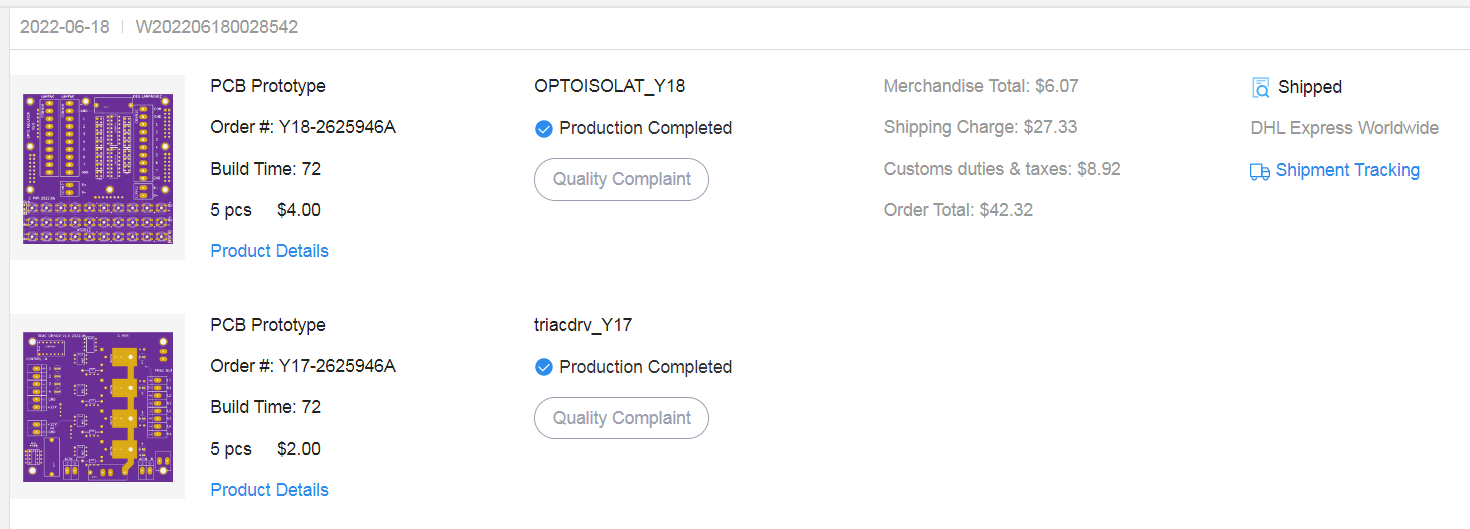Open Product Details for order Y17-2625946A
This screenshot has height=529, width=1470.
269,490
